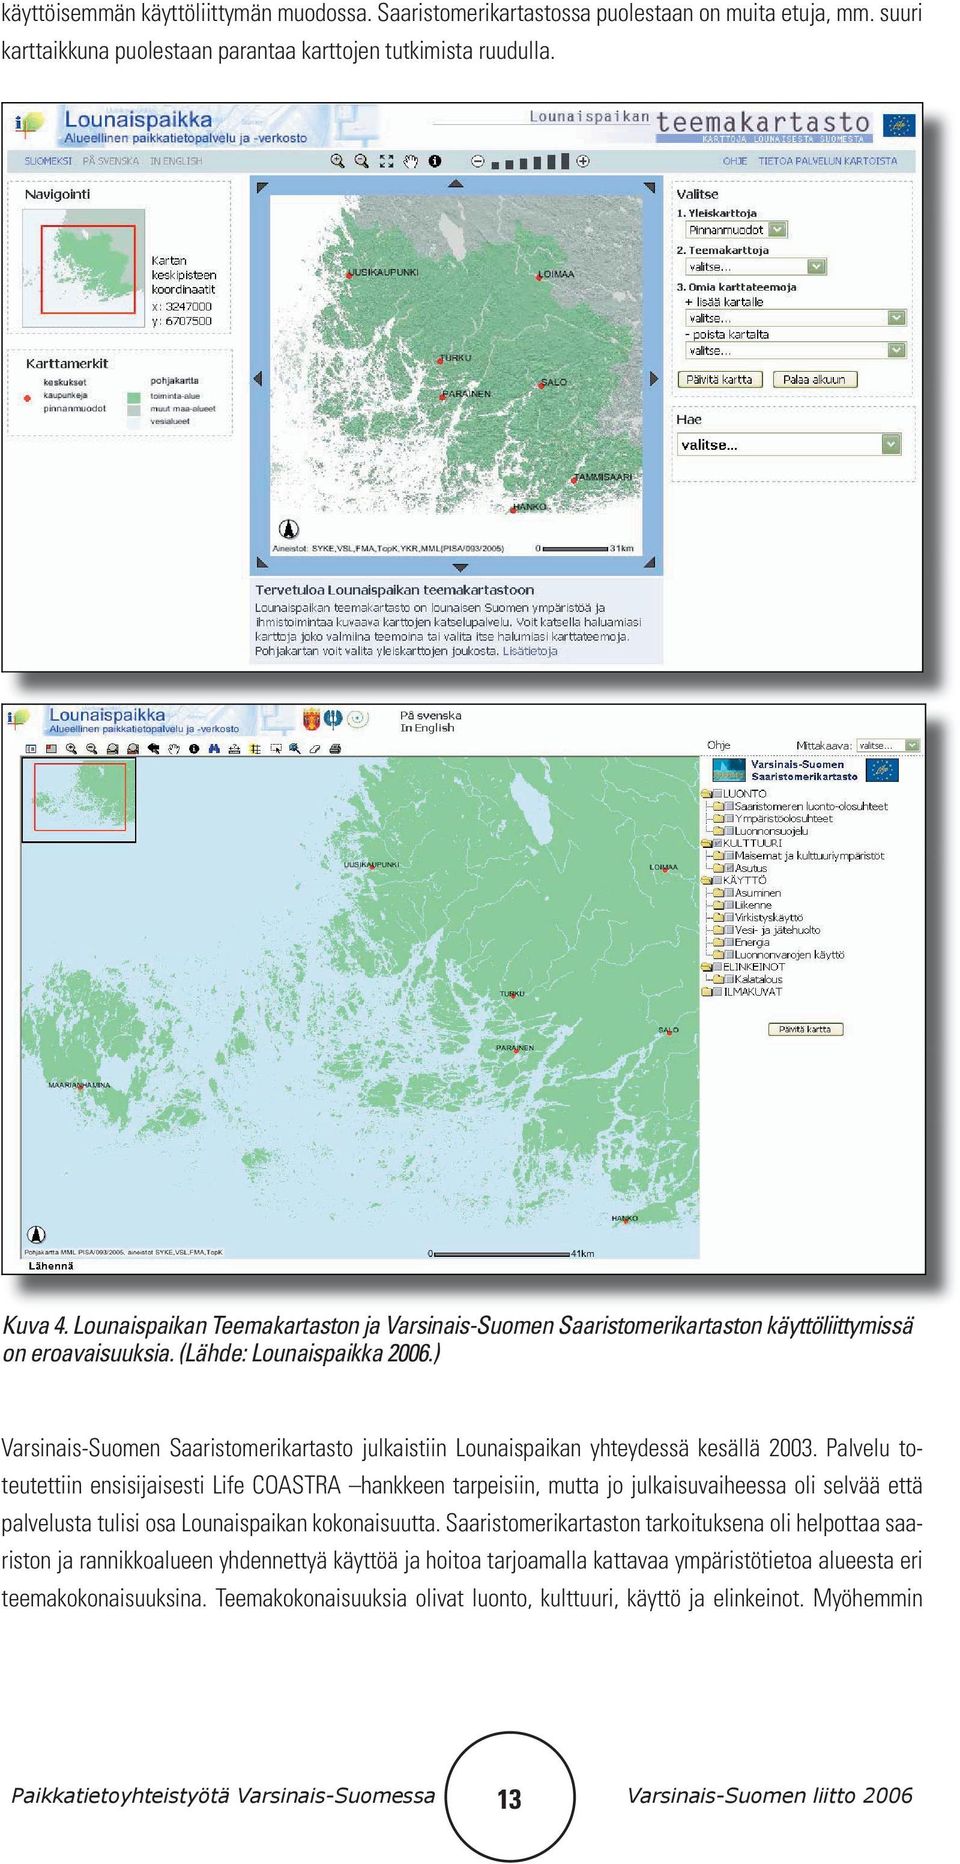Image resolution: width=960 pixels, height=1864 pixels.
Task: Toggle the overview map icon in Saaristomerikartasto toolbar
Action: tap(51, 749)
